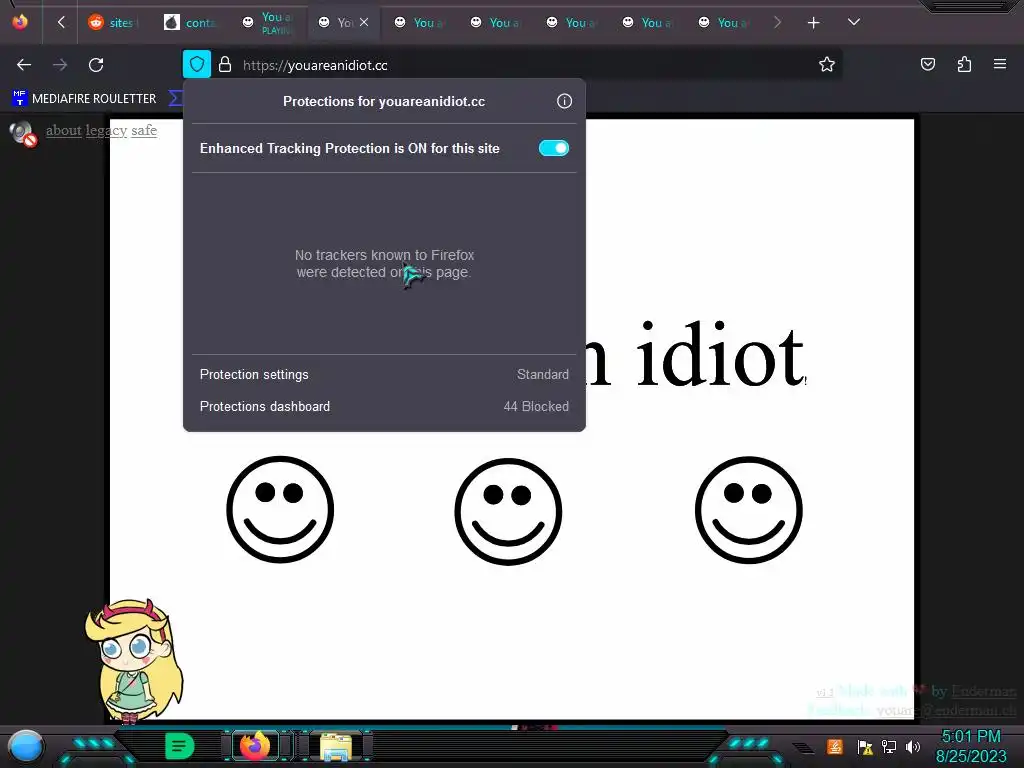This screenshot has height=768, width=1024.
Task: Open the Start orb on the taskbar
Action: click(x=25, y=747)
